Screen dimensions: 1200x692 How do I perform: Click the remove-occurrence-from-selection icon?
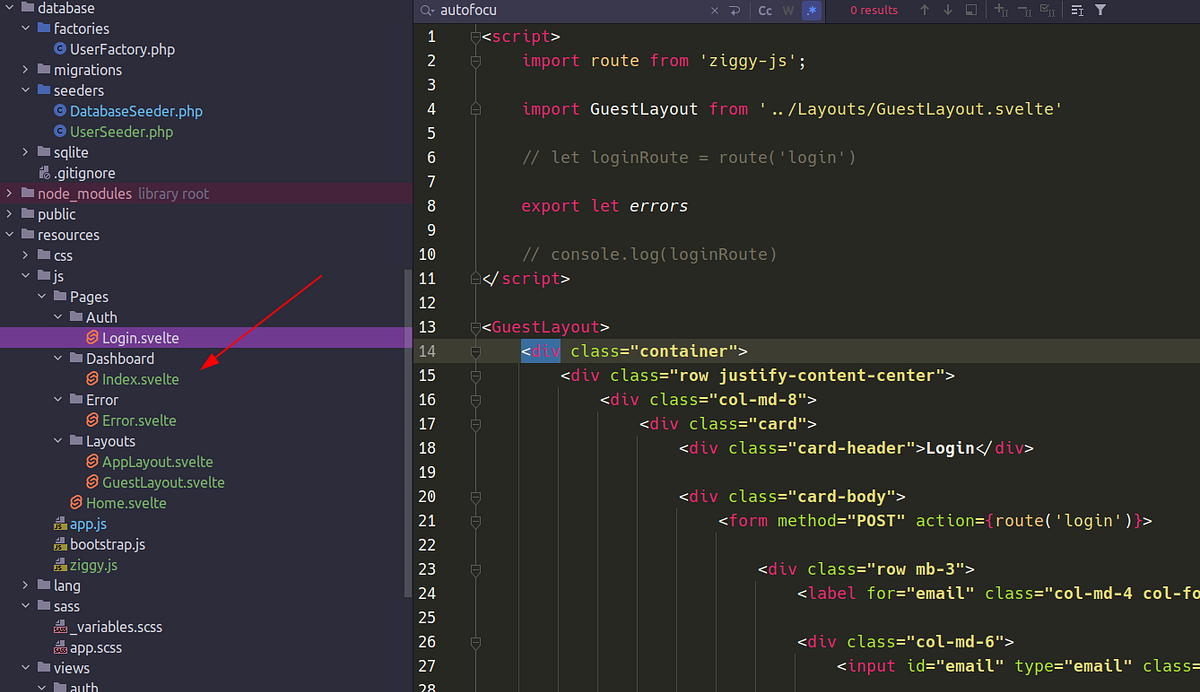coord(1026,11)
